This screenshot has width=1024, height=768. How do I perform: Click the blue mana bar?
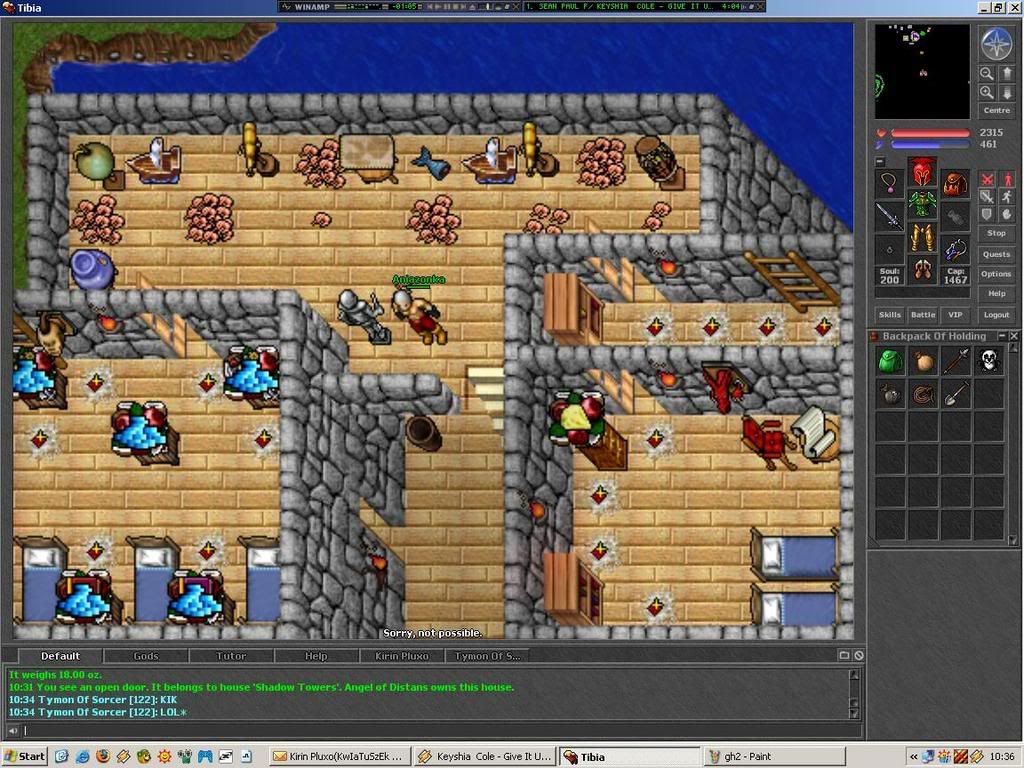pyautogui.click(x=931, y=144)
